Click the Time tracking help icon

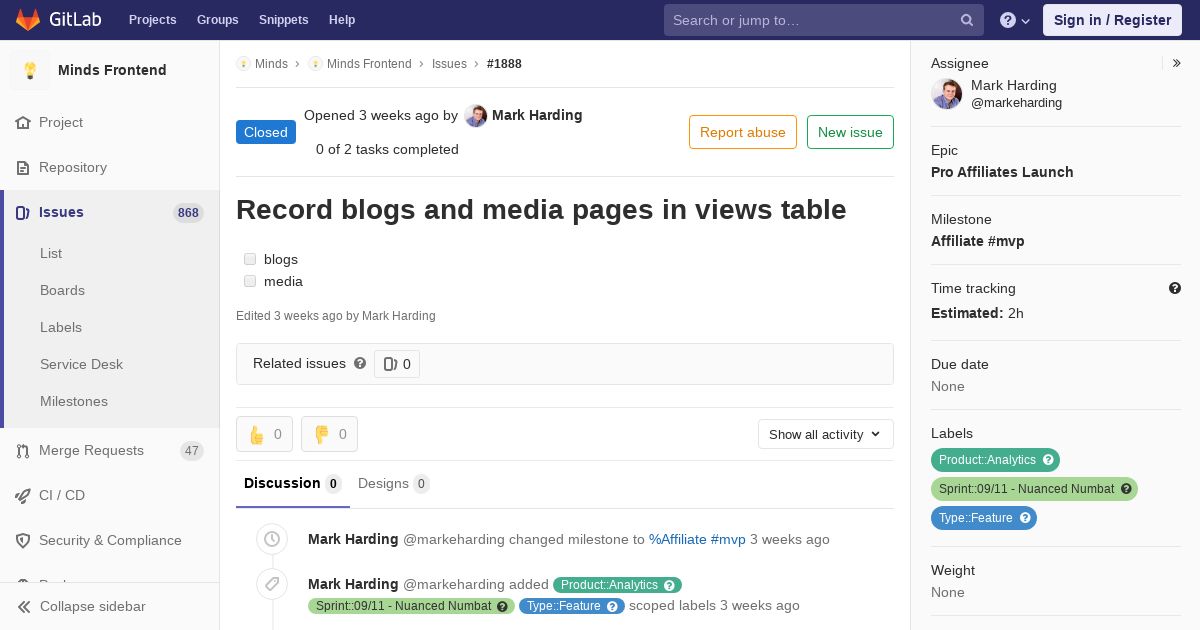point(1175,288)
